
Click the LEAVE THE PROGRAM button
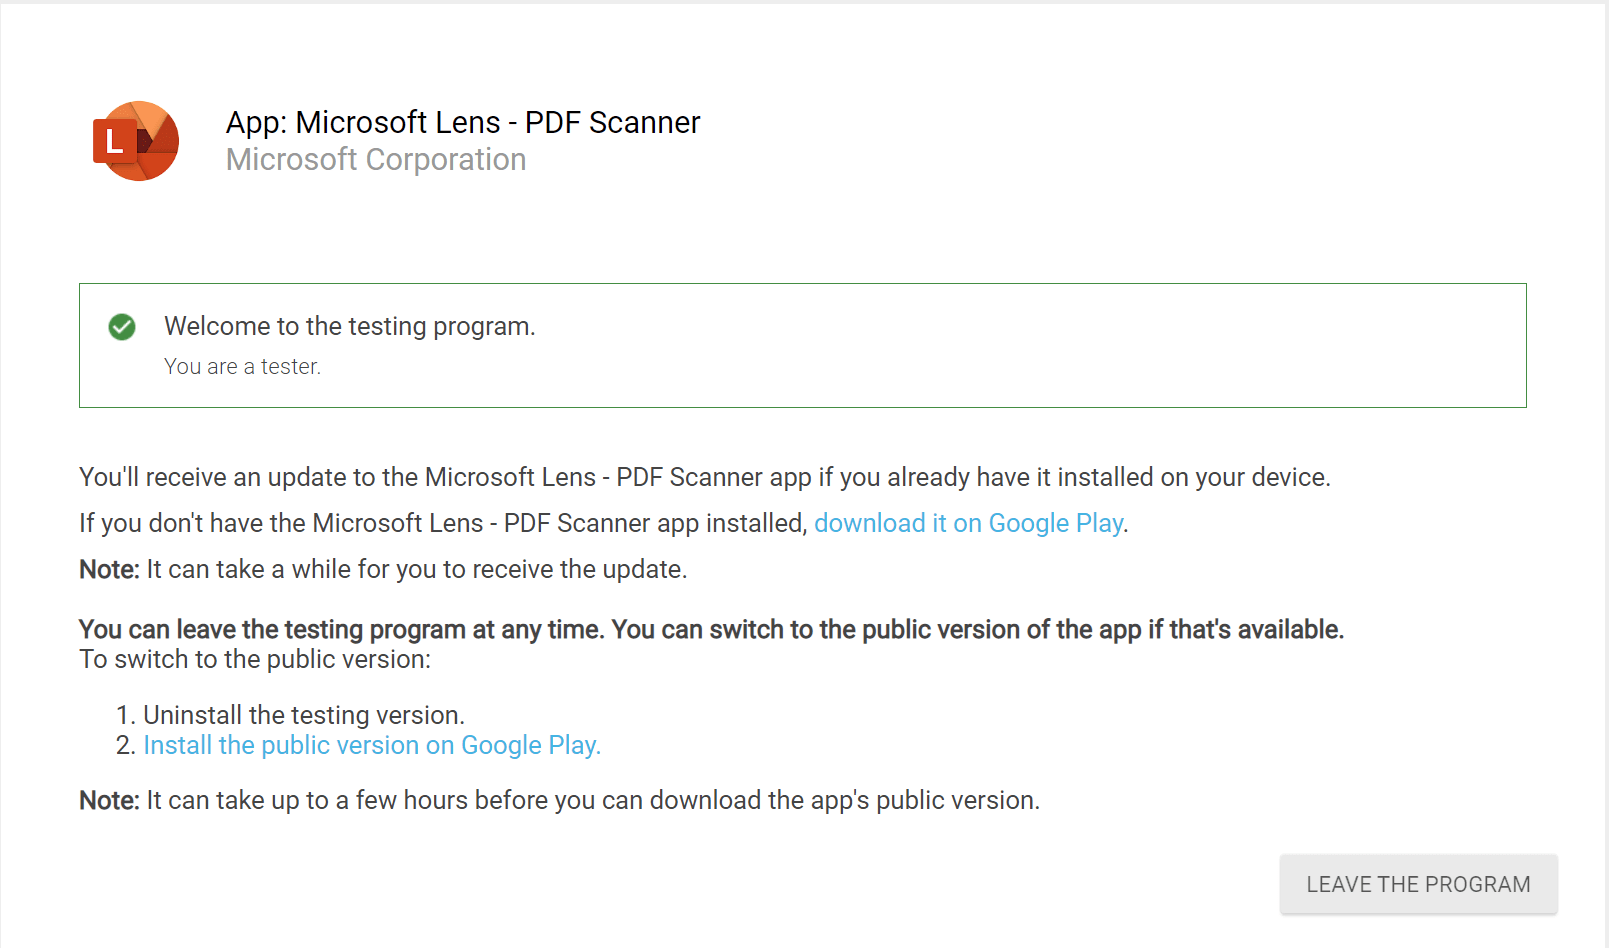tap(1417, 884)
